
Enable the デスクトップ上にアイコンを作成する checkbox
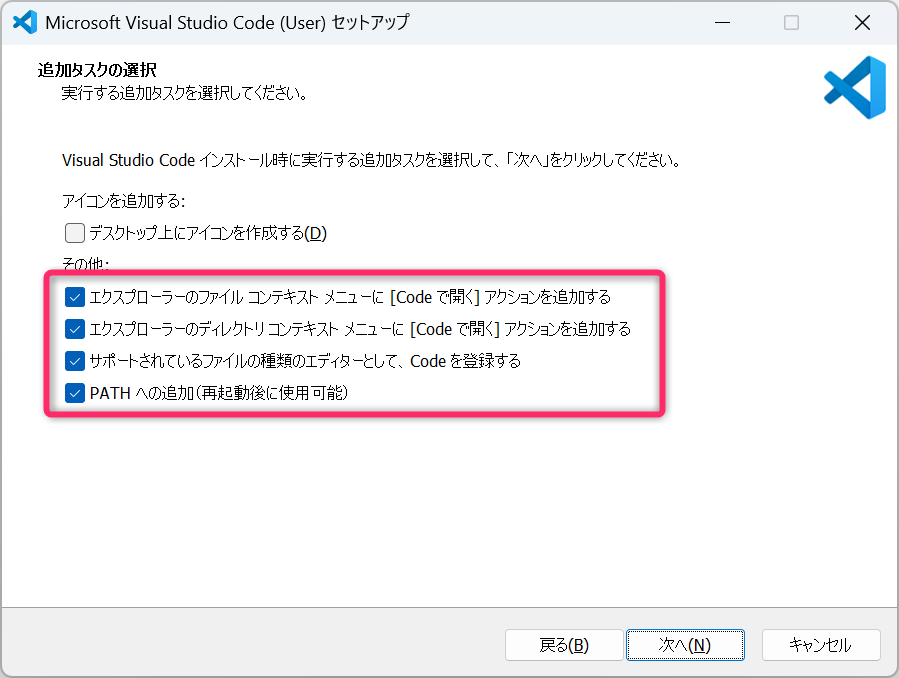(75, 234)
